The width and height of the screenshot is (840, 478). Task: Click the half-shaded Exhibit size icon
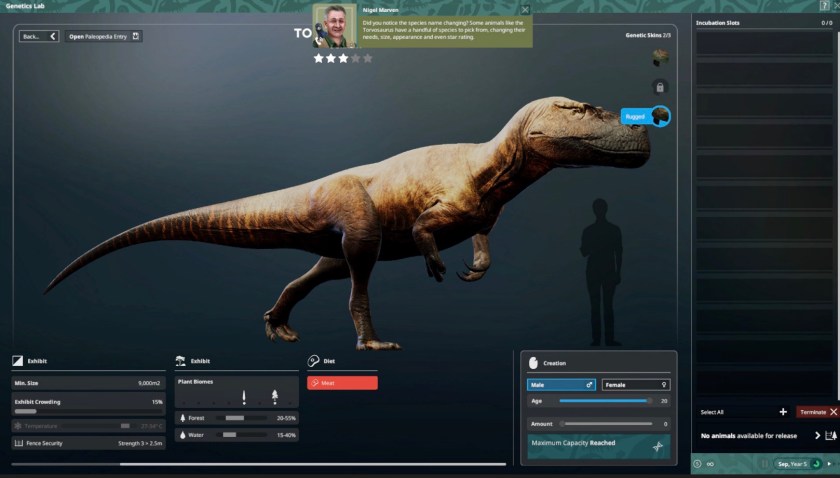pyautogui.click(x=18, y=361)
